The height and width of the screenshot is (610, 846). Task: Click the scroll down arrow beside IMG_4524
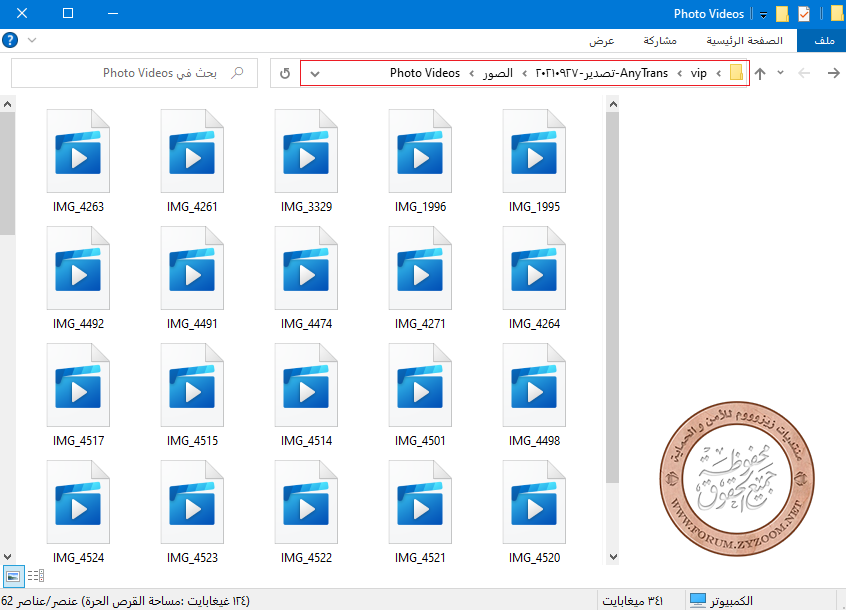tap(8, 557)
